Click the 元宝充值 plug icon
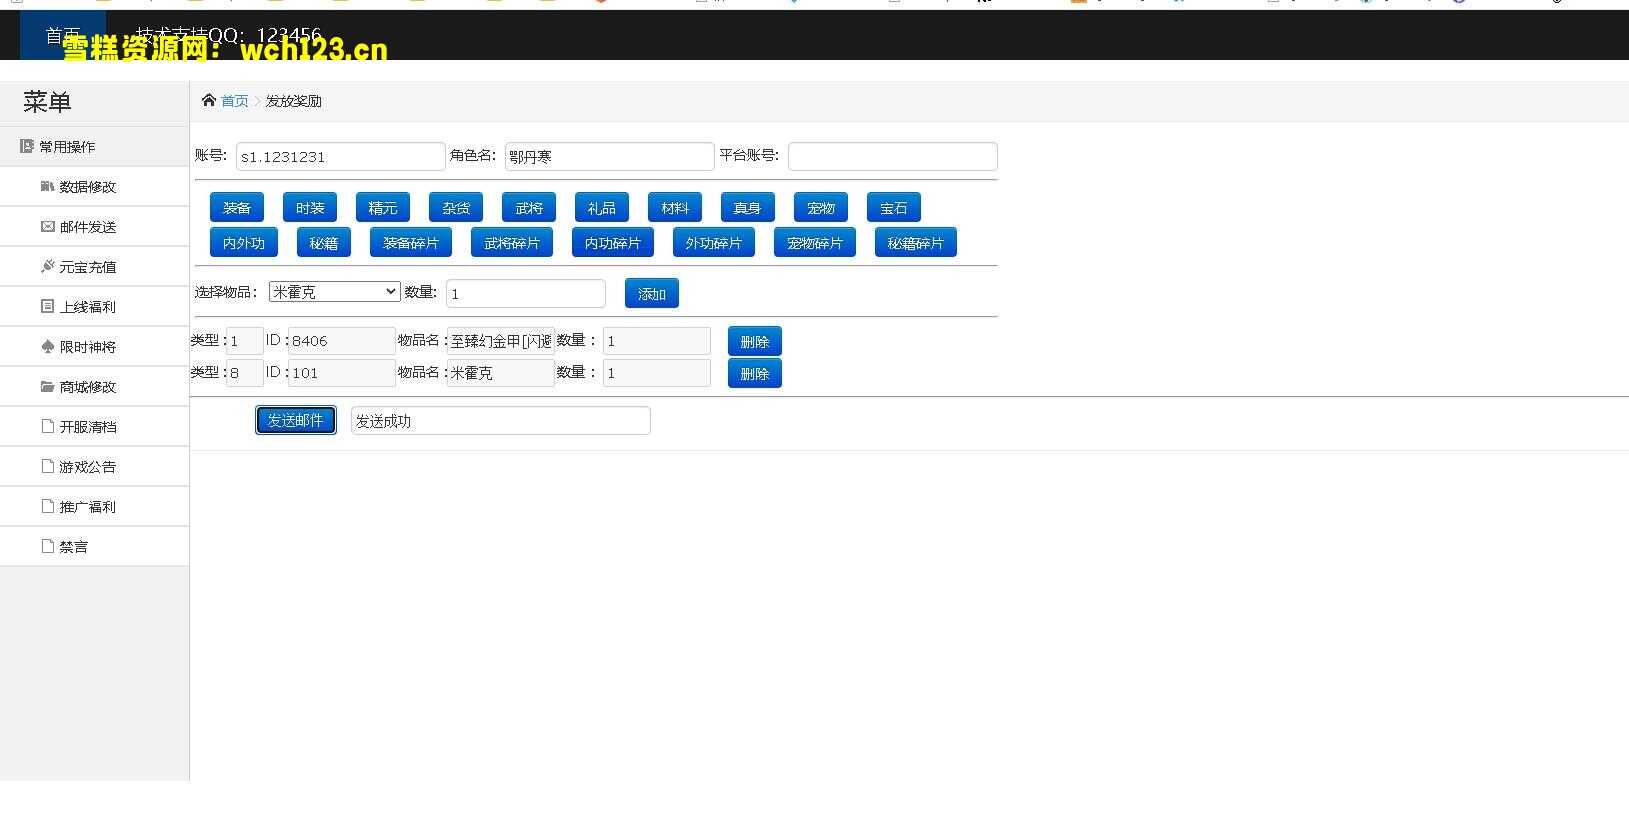The height and width of the screenshot is (819, 1629). coord(47,266)
